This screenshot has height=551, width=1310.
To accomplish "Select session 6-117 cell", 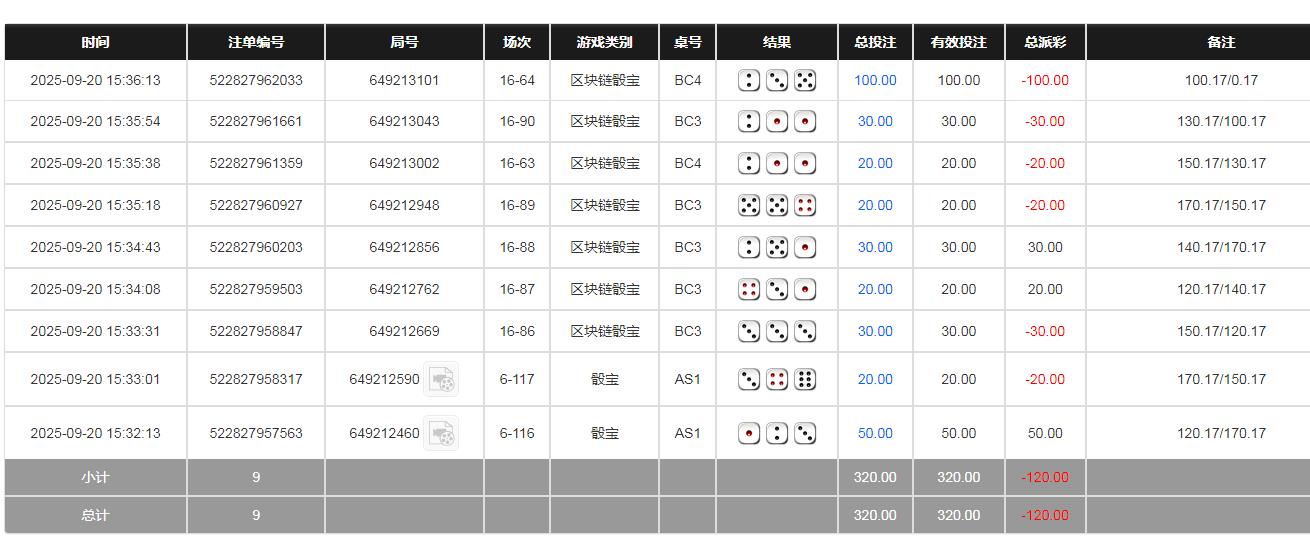I will click(517, 379).
